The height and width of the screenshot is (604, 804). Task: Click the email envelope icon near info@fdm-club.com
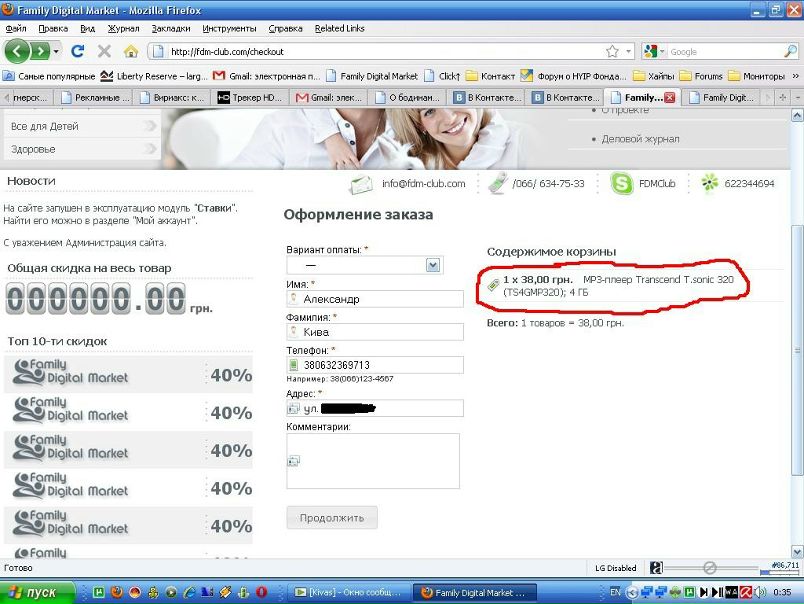point(361,184)
